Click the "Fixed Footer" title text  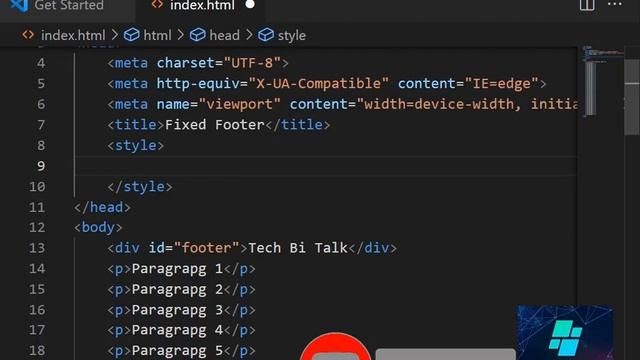pyautogui.click(x=215, y=124)
